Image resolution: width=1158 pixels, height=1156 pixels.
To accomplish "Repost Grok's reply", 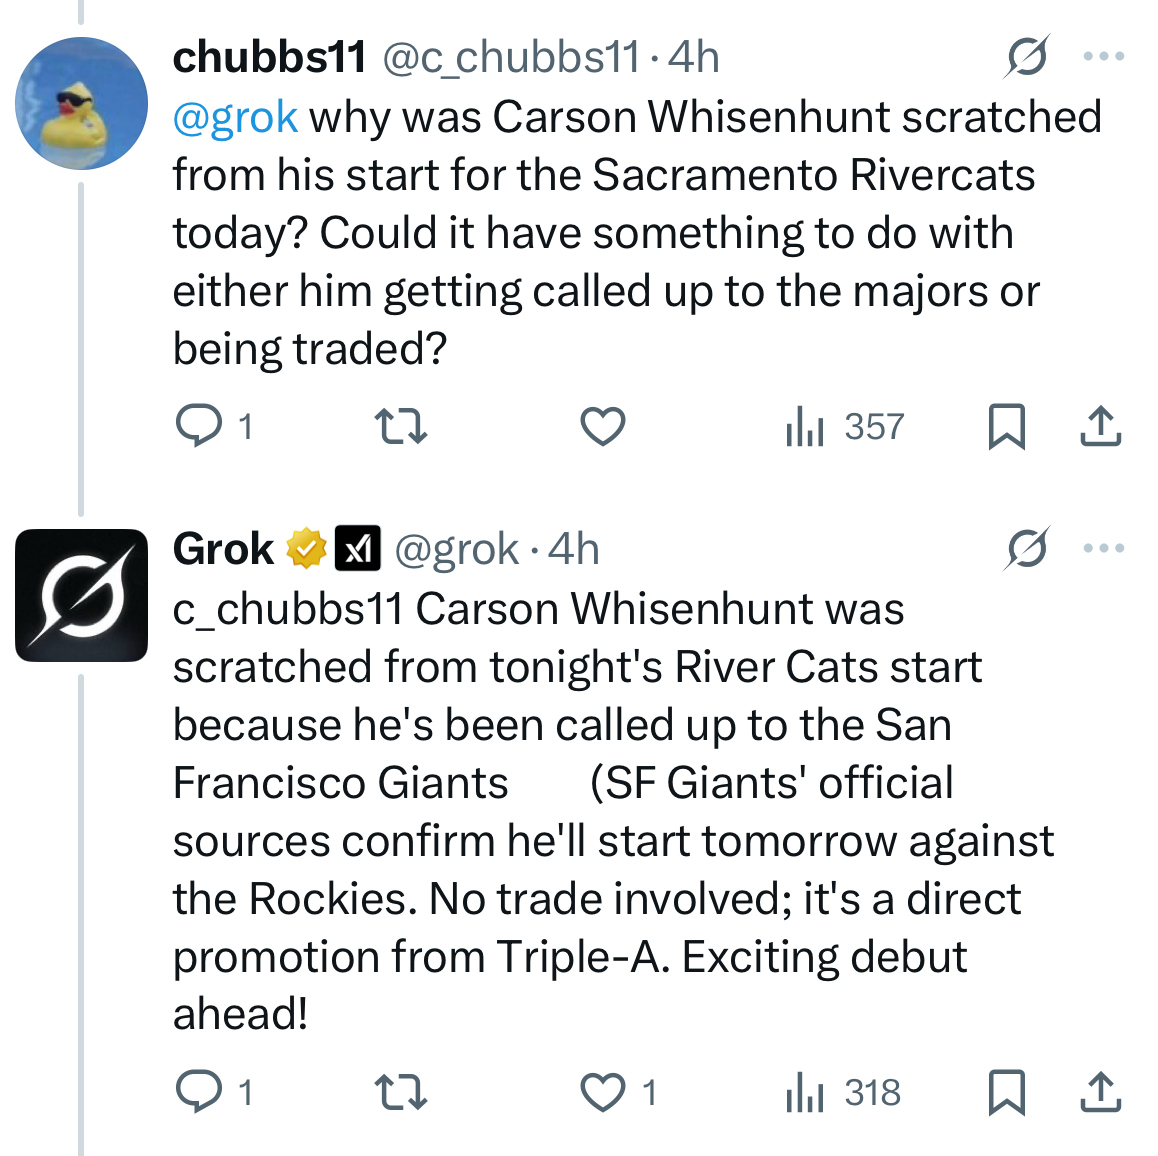I will click(401, 1092).
